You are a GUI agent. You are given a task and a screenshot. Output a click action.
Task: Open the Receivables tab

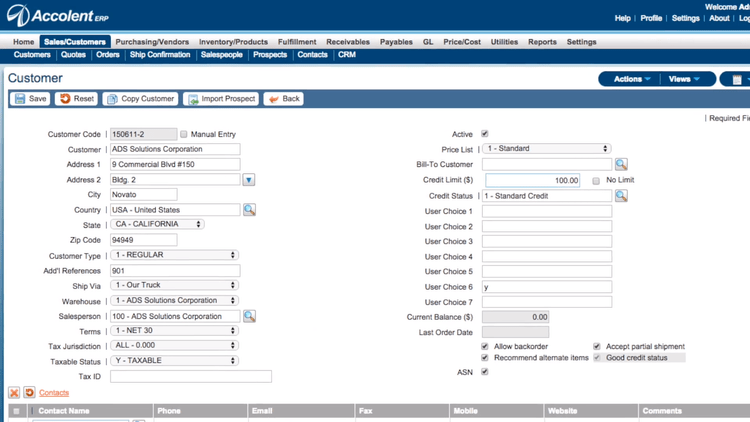click(x=348, y=42)
